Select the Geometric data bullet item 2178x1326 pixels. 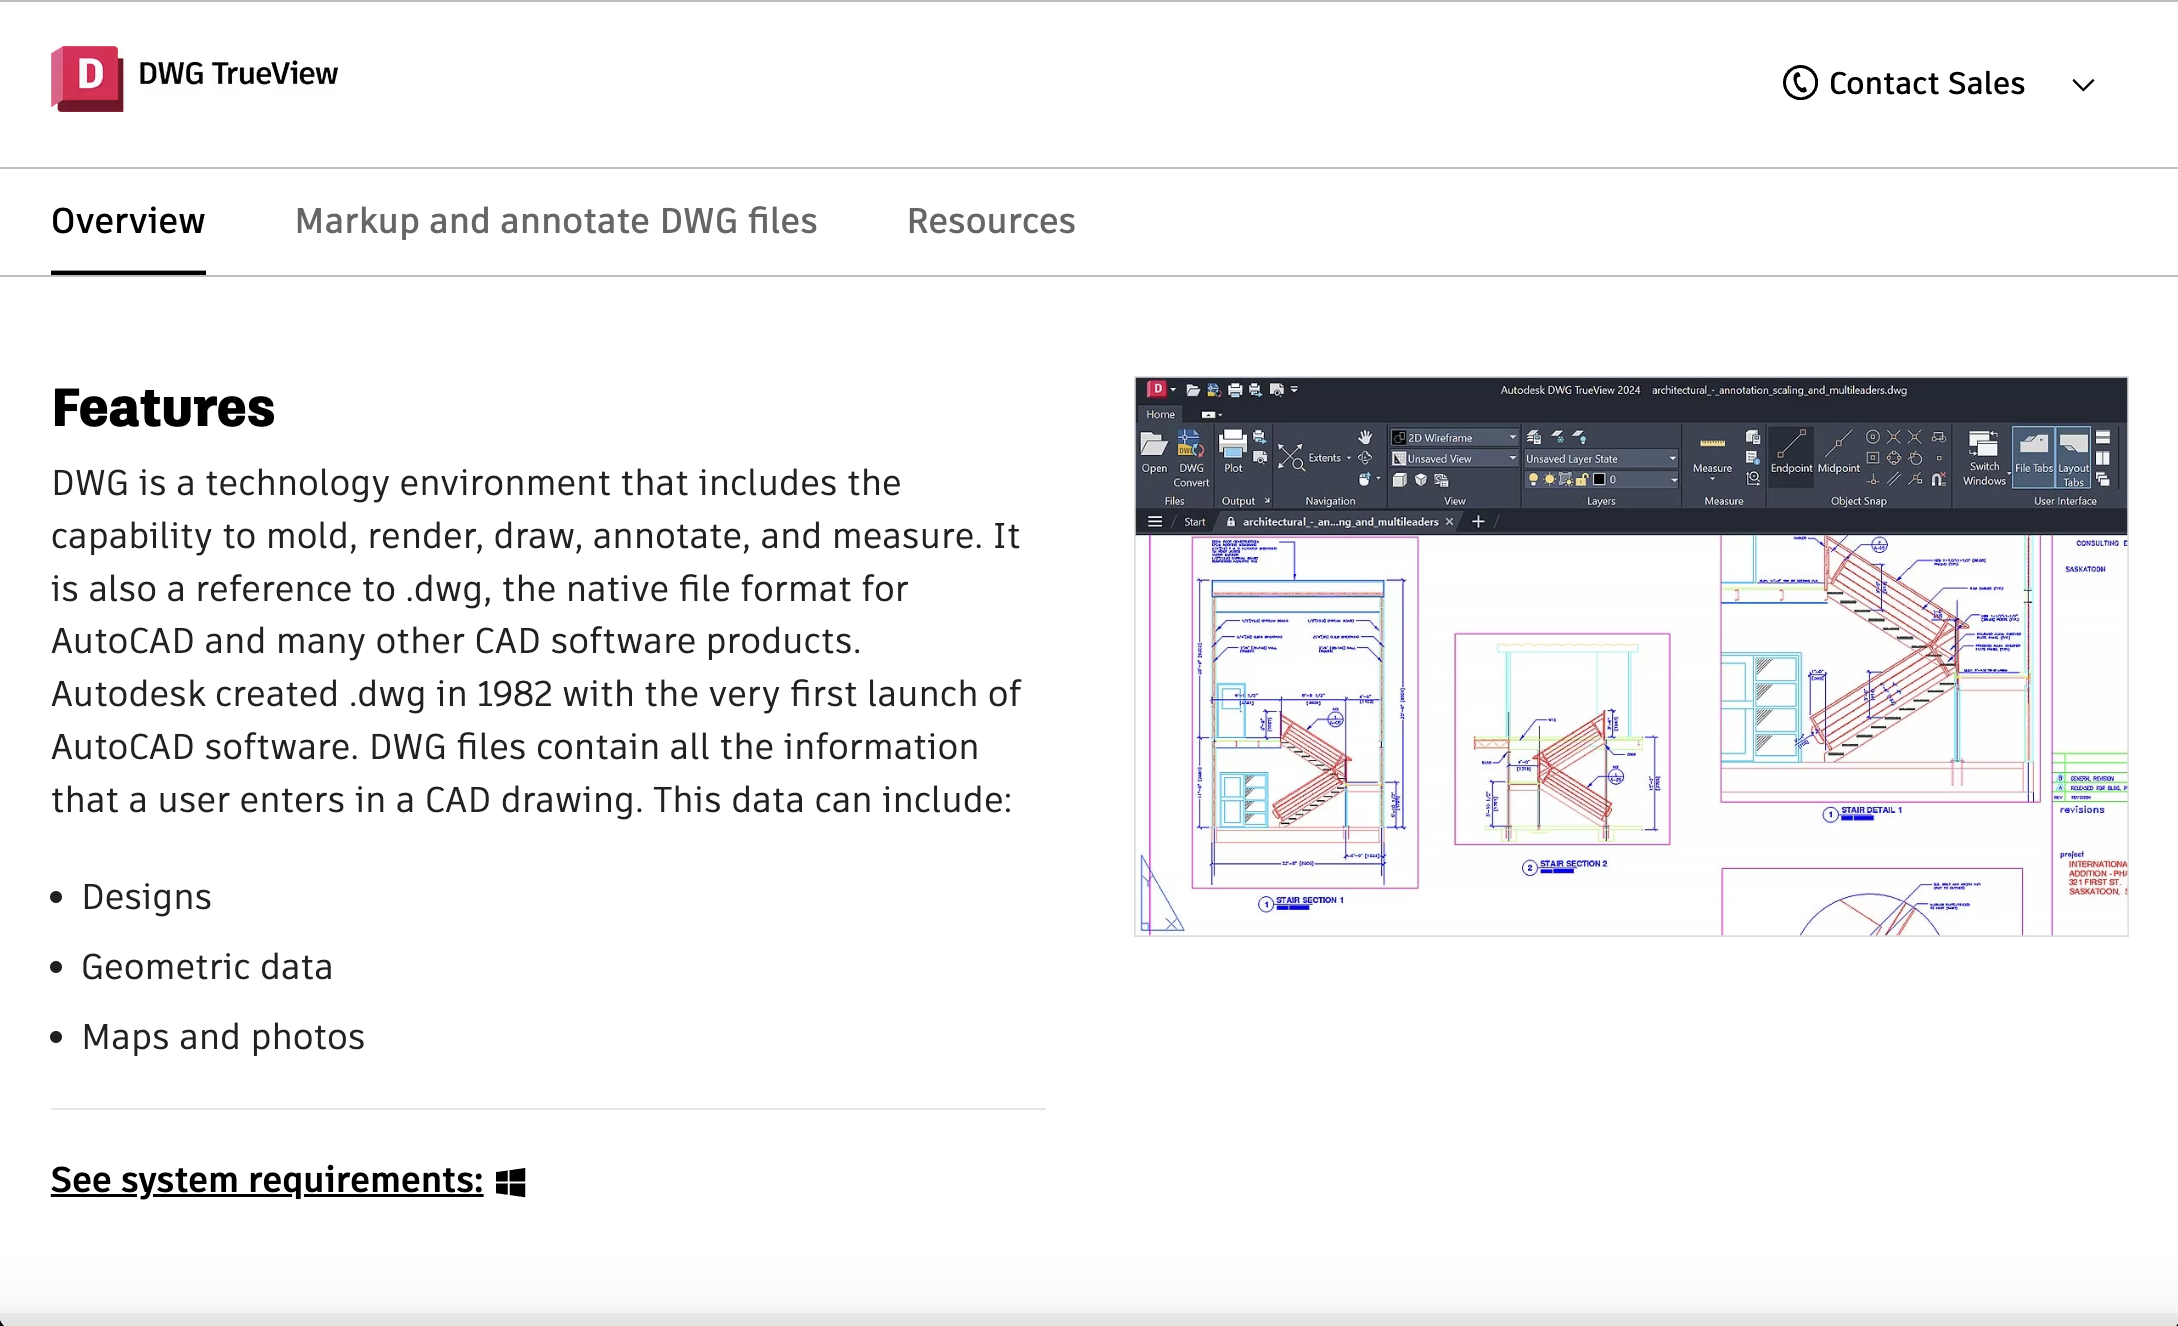tap(207, 967)
